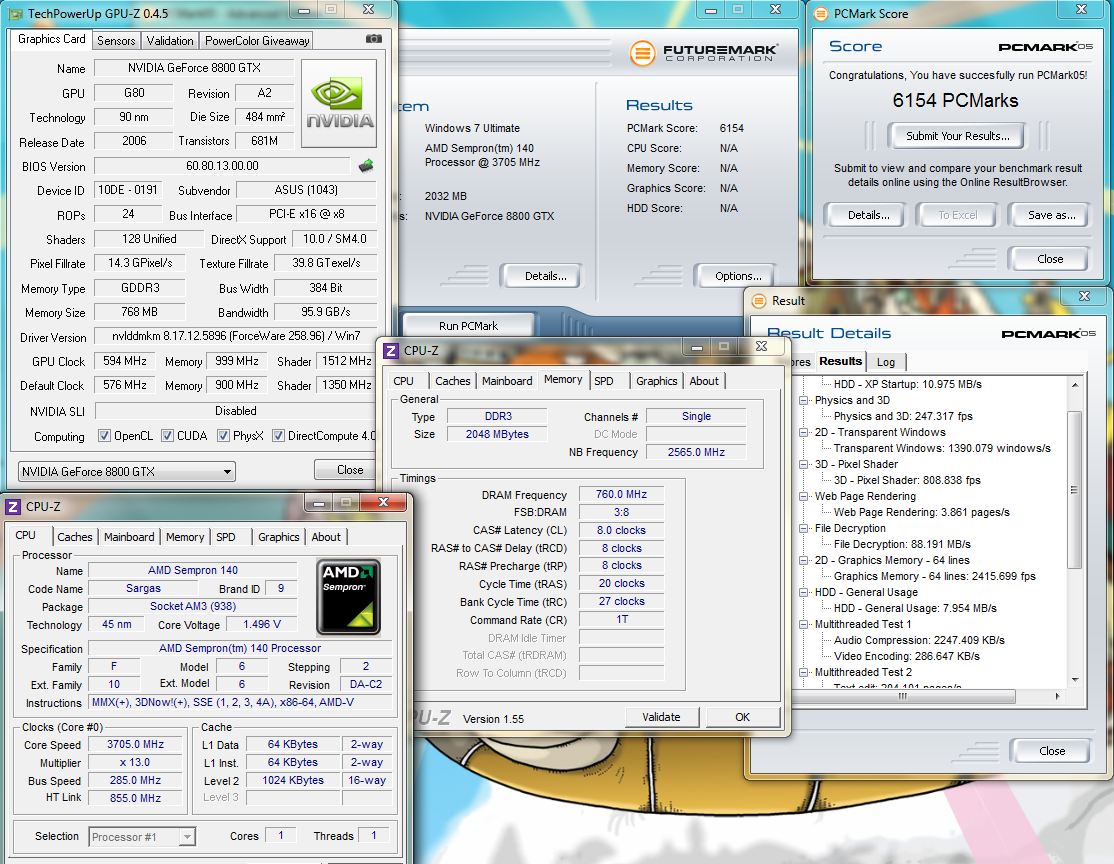Collapse the 3D - Pixel Shader node
1114x864 pixels.
[804, 464]
